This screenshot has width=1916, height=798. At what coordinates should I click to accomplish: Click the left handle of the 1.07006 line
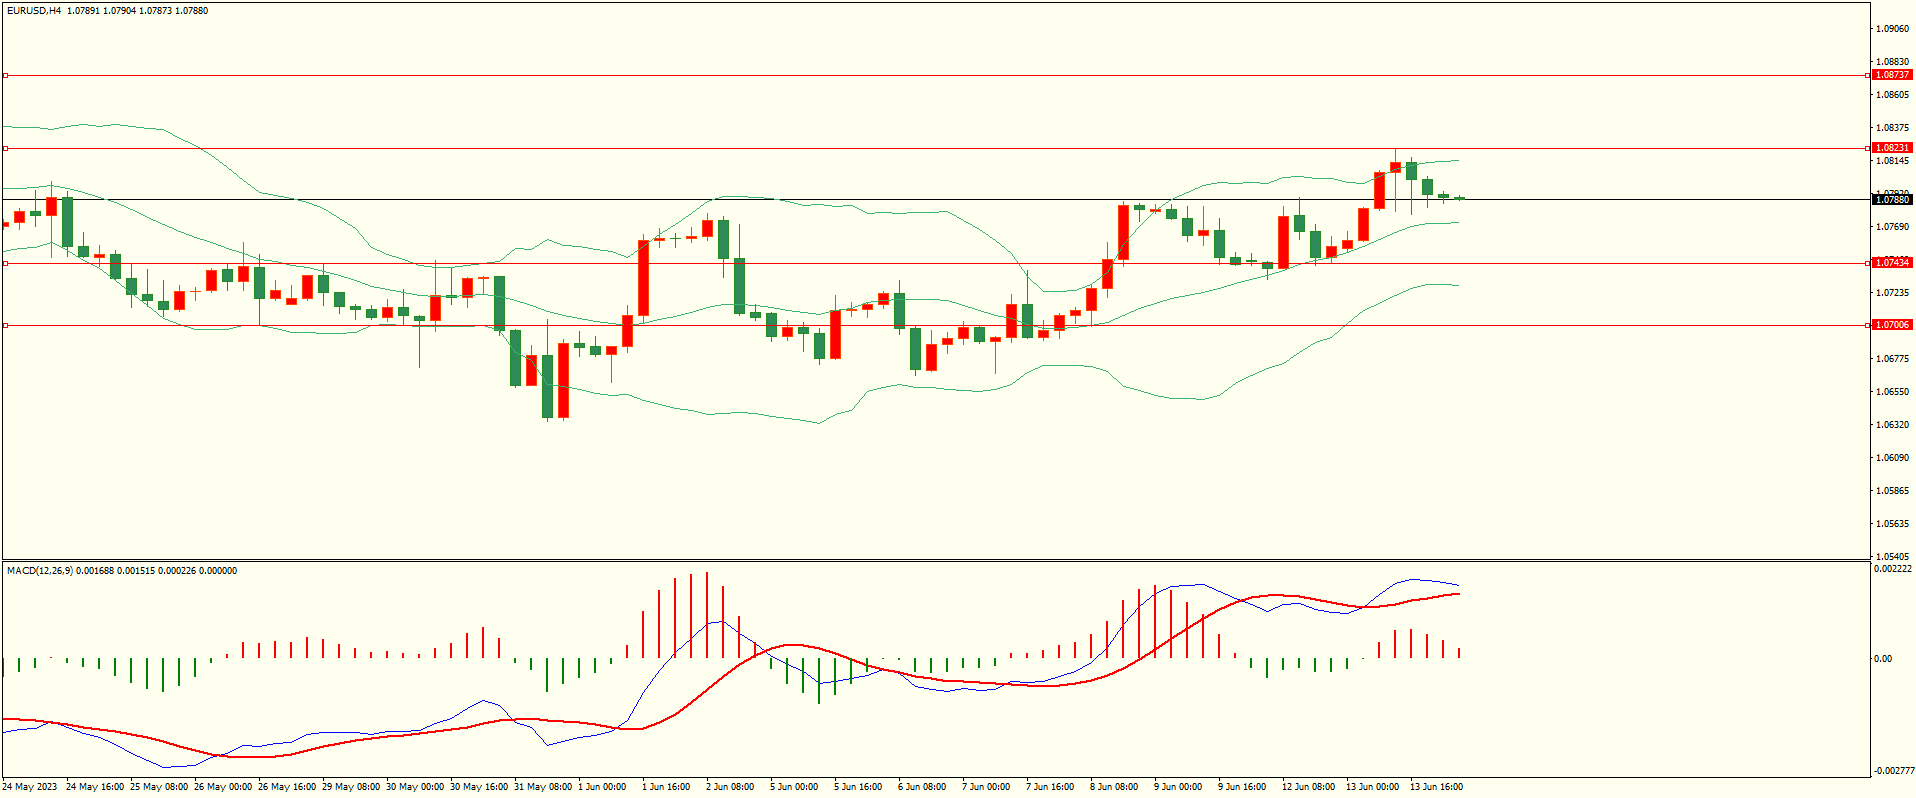[5, 325]
